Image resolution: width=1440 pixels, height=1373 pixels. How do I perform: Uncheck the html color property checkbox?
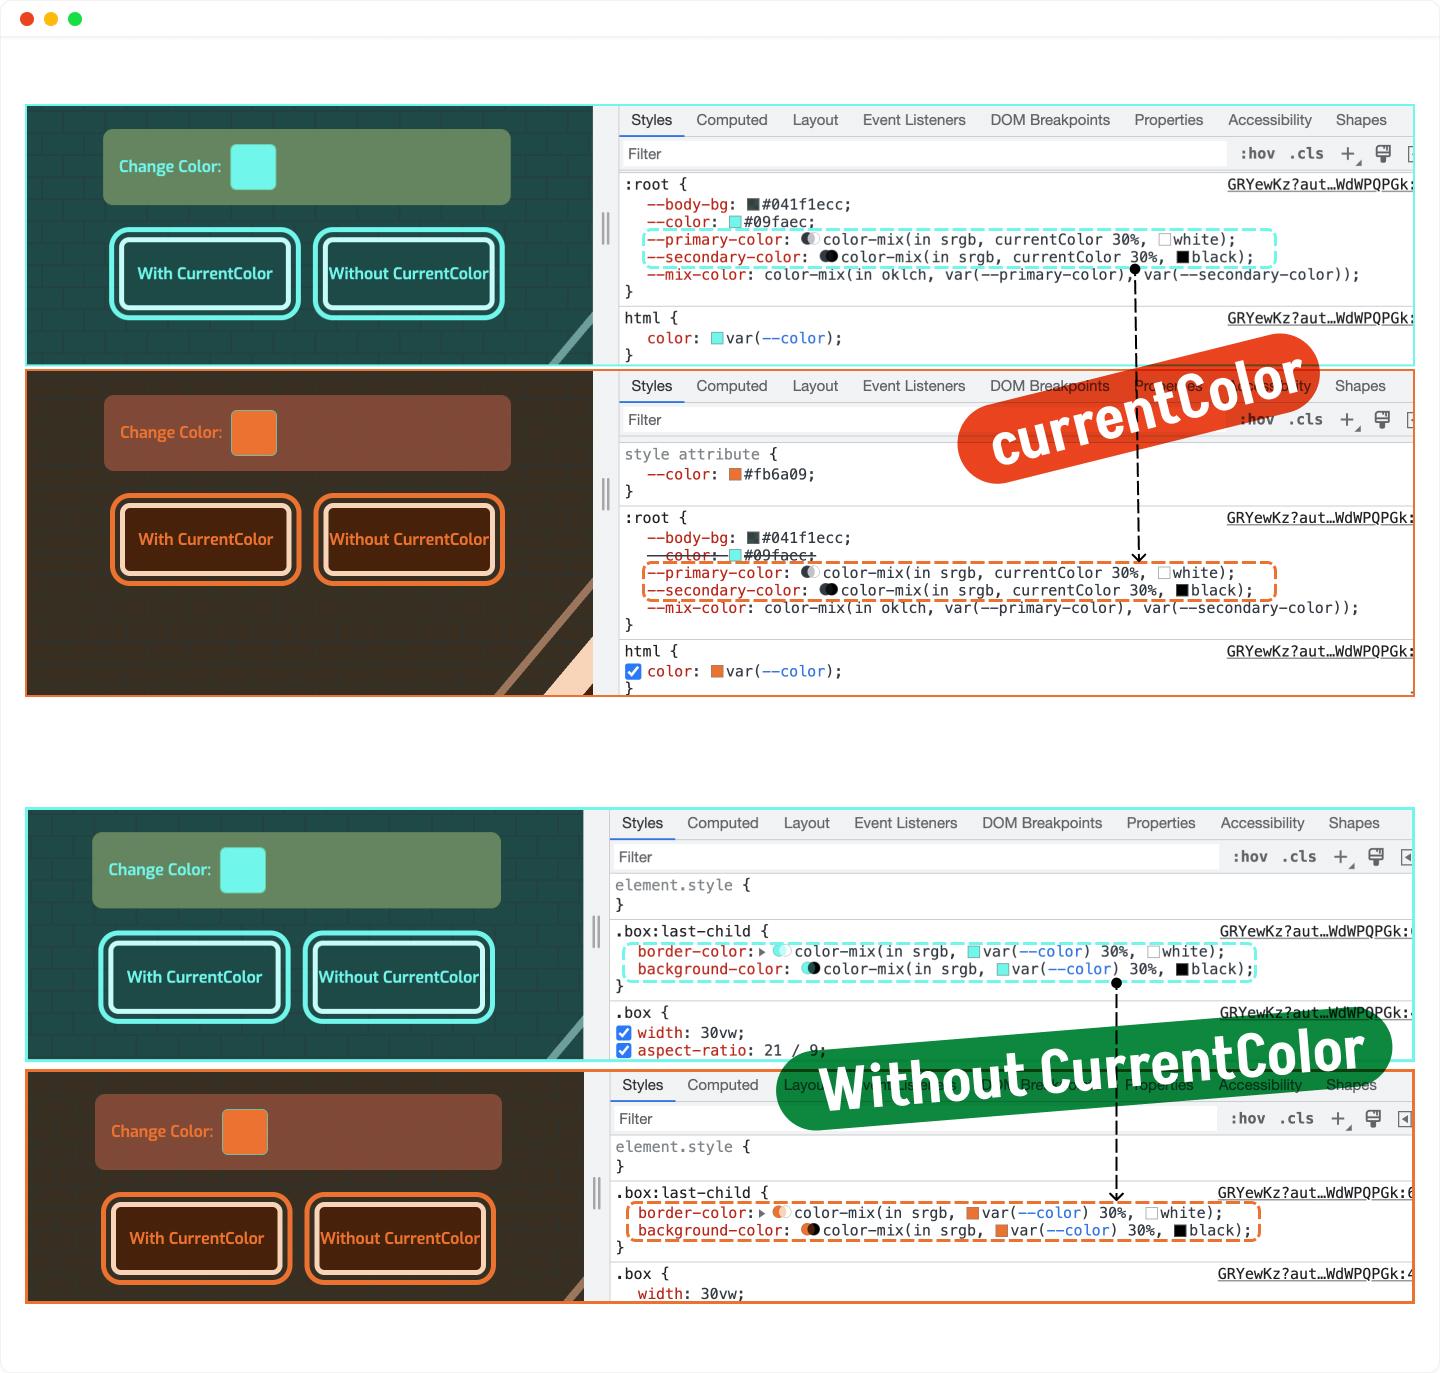click(633, 672)
